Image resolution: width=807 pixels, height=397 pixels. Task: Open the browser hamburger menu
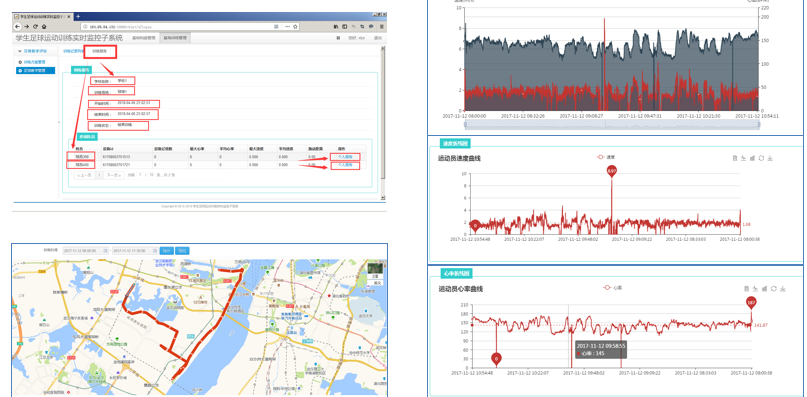tap(381, 26)
